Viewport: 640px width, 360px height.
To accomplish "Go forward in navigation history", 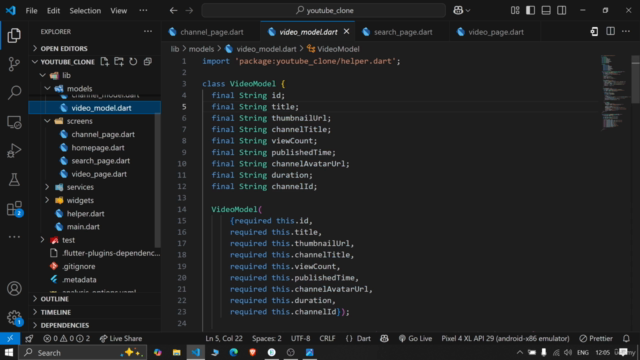I will coord(189,11).
